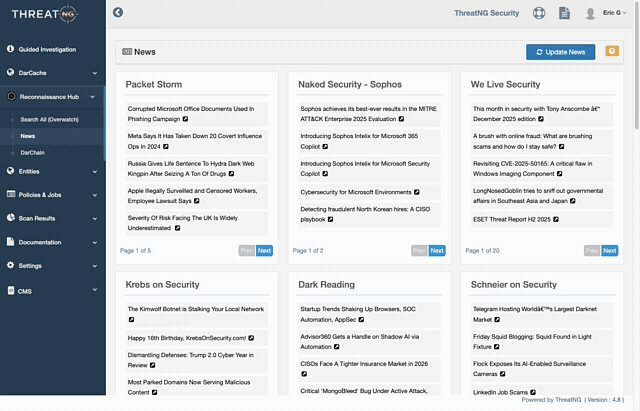Go to next We Live Security page
The image size is (640, 411).
click(610, 251)
